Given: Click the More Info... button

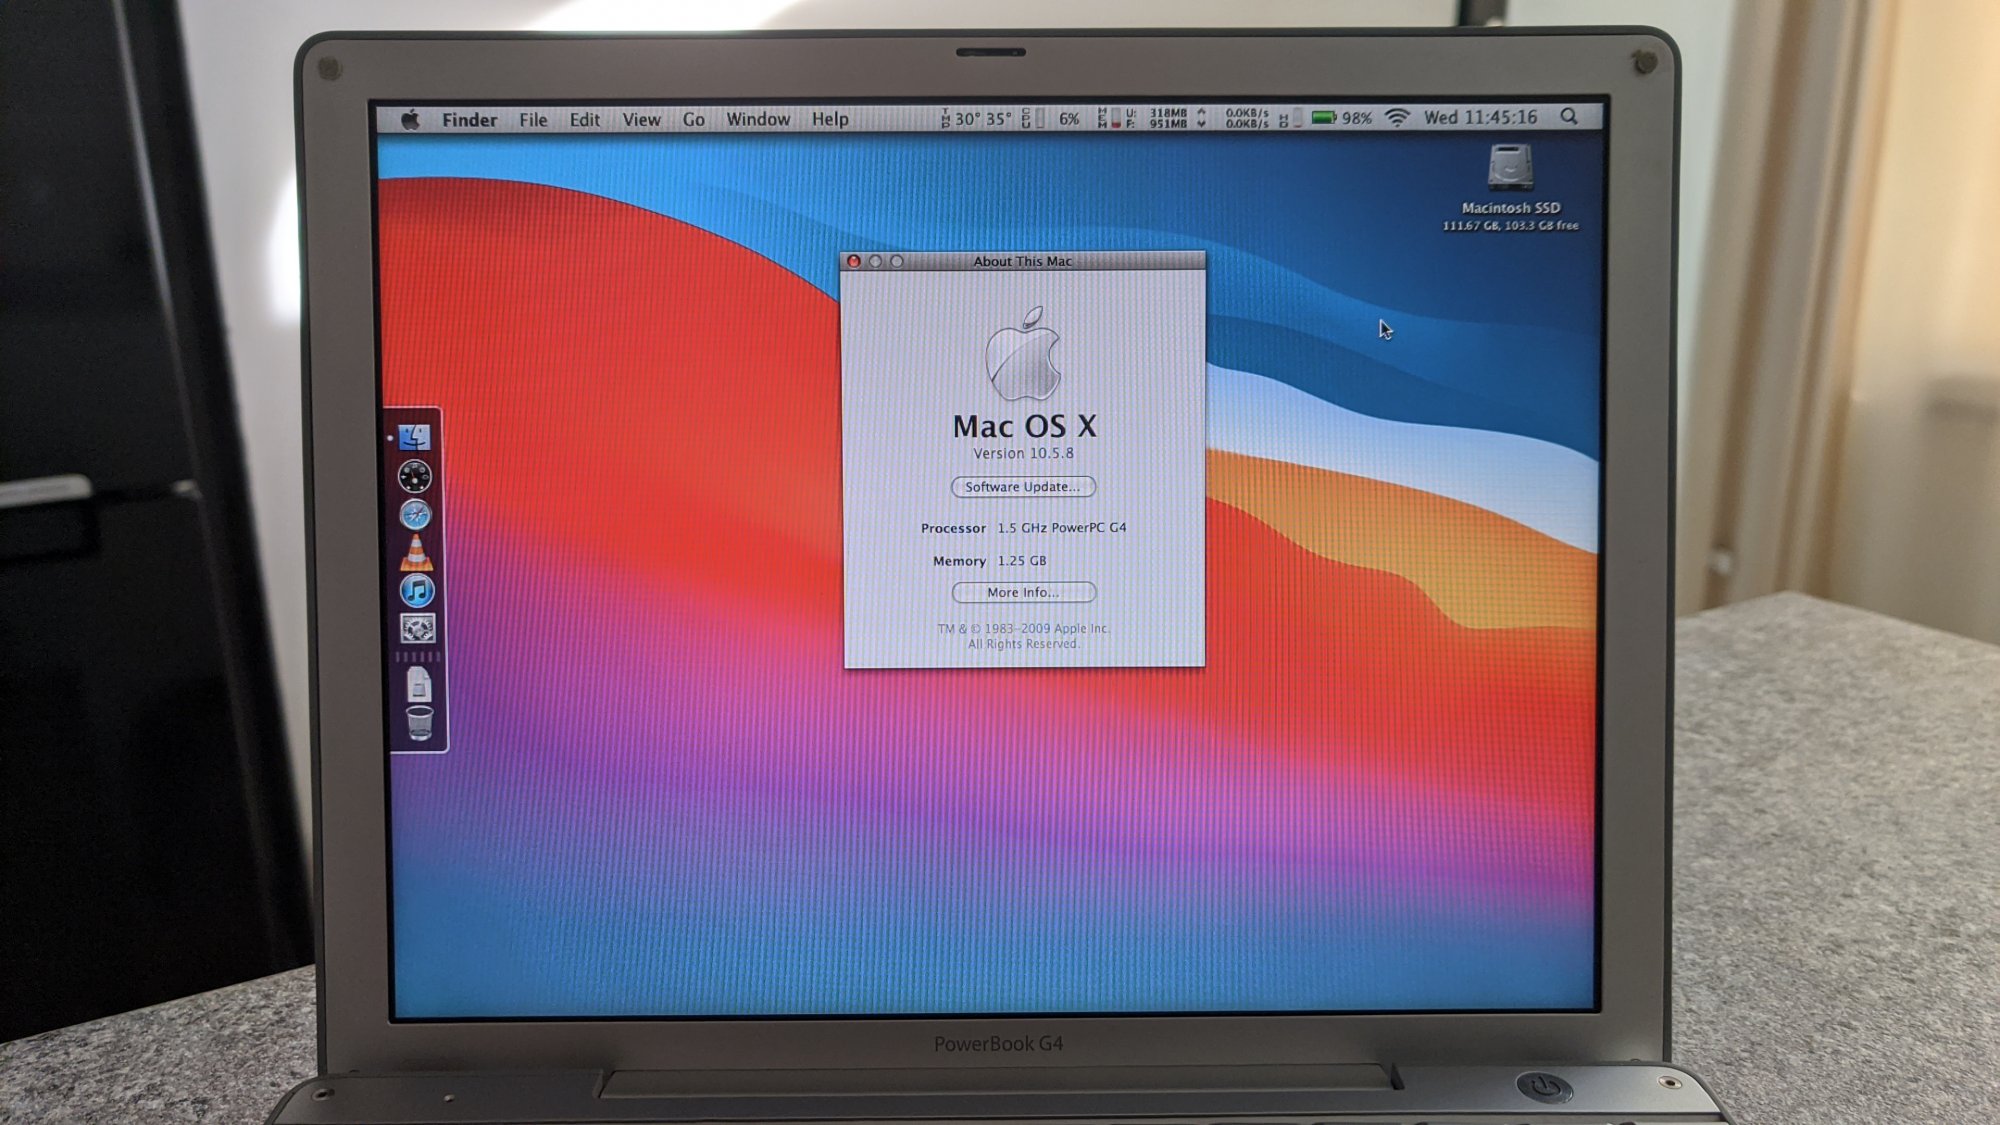Looking at the screenshot, I should [x=1023, y=593].
